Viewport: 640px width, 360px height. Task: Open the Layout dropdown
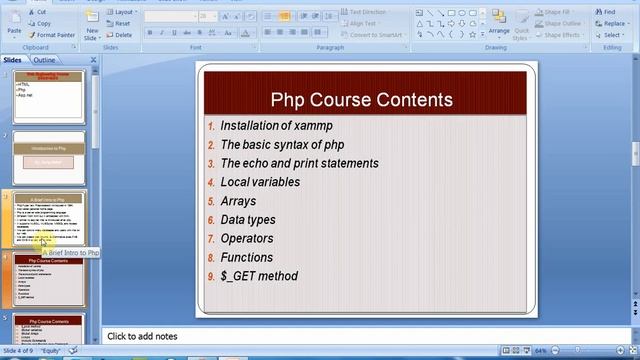point(122,12)
